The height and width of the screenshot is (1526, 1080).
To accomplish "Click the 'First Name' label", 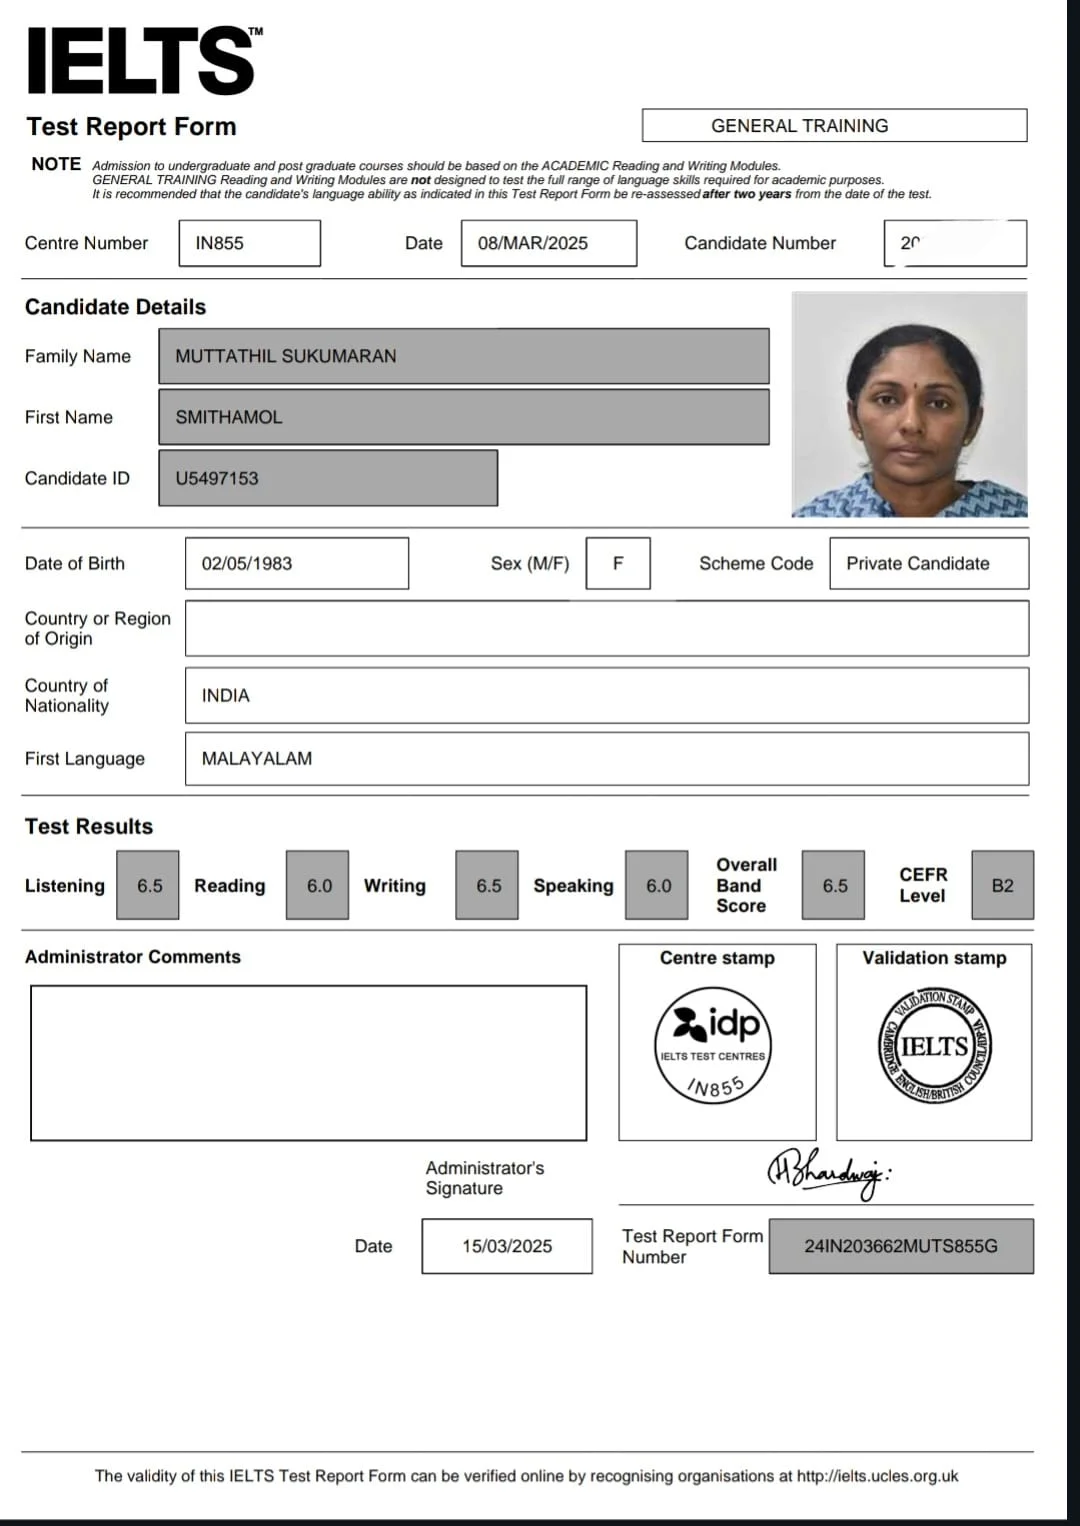I will point(69,417).
